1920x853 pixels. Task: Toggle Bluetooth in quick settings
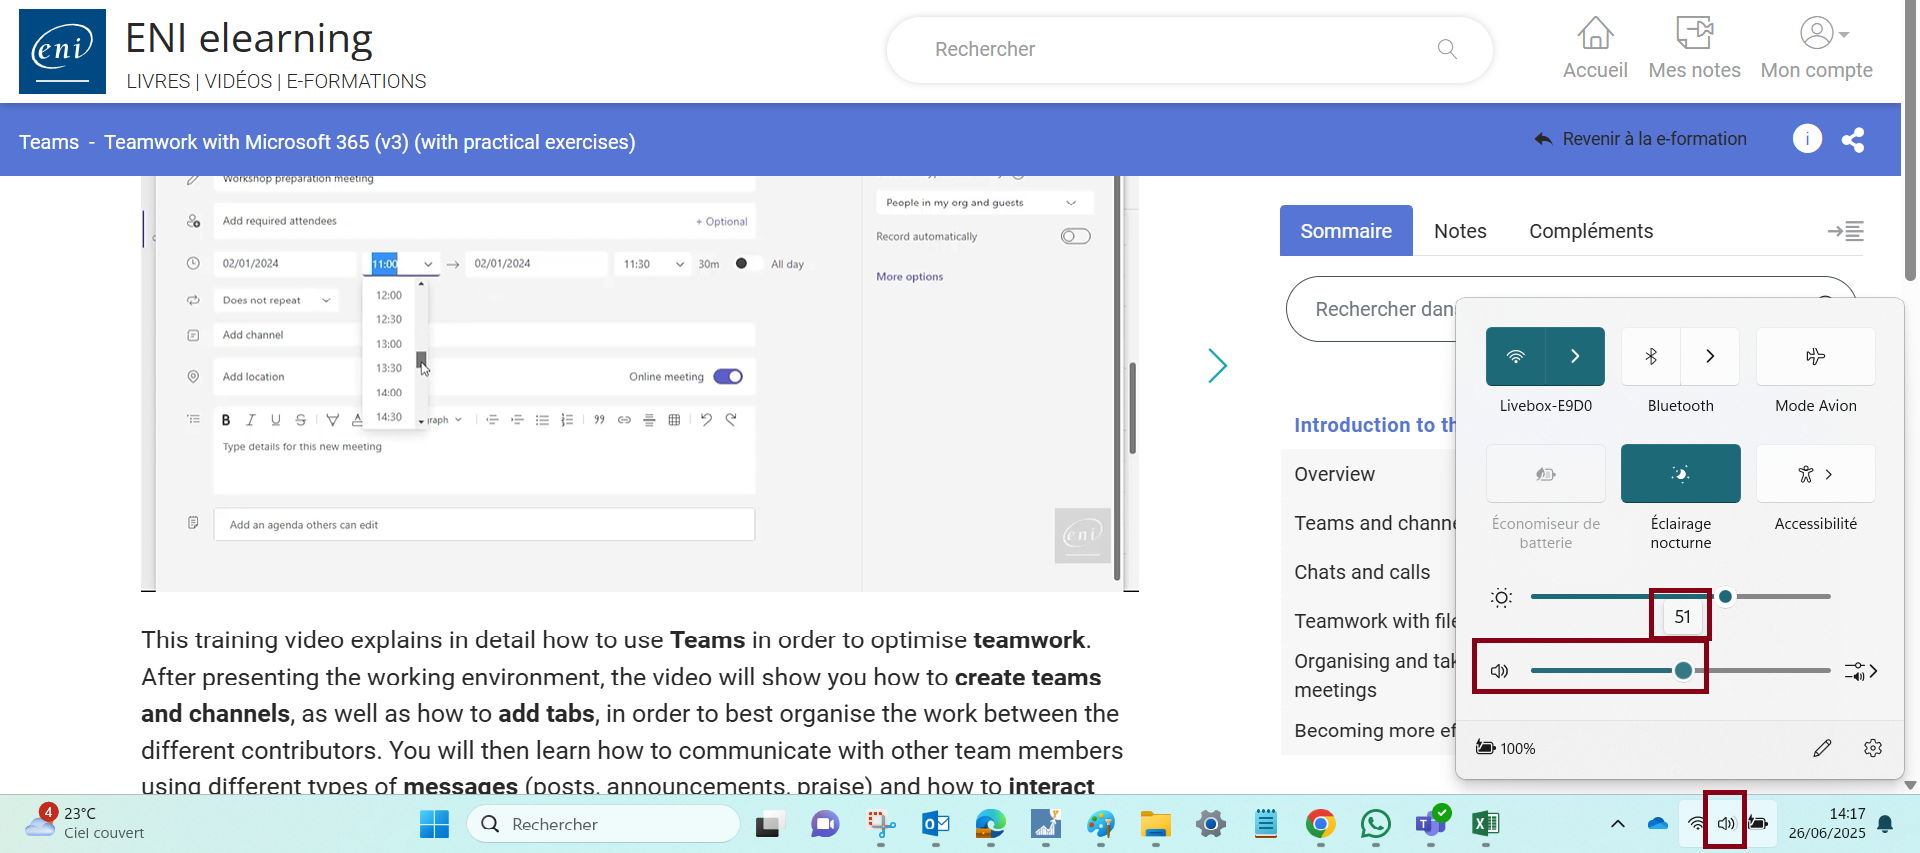[x=1651, y=356]
